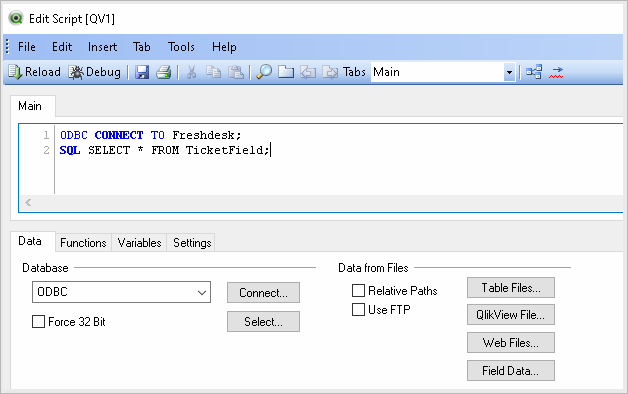Open the Insert menu

coord(103,47)
